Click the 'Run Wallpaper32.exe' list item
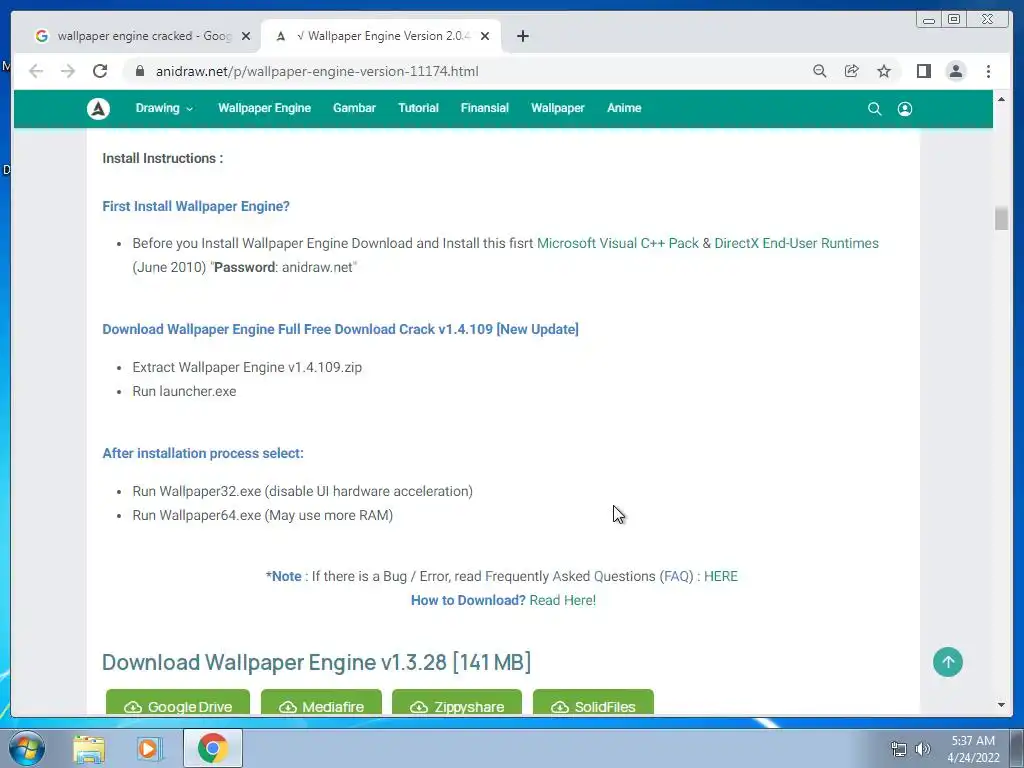The image size is (1024, 768). [x=302, y=491]
